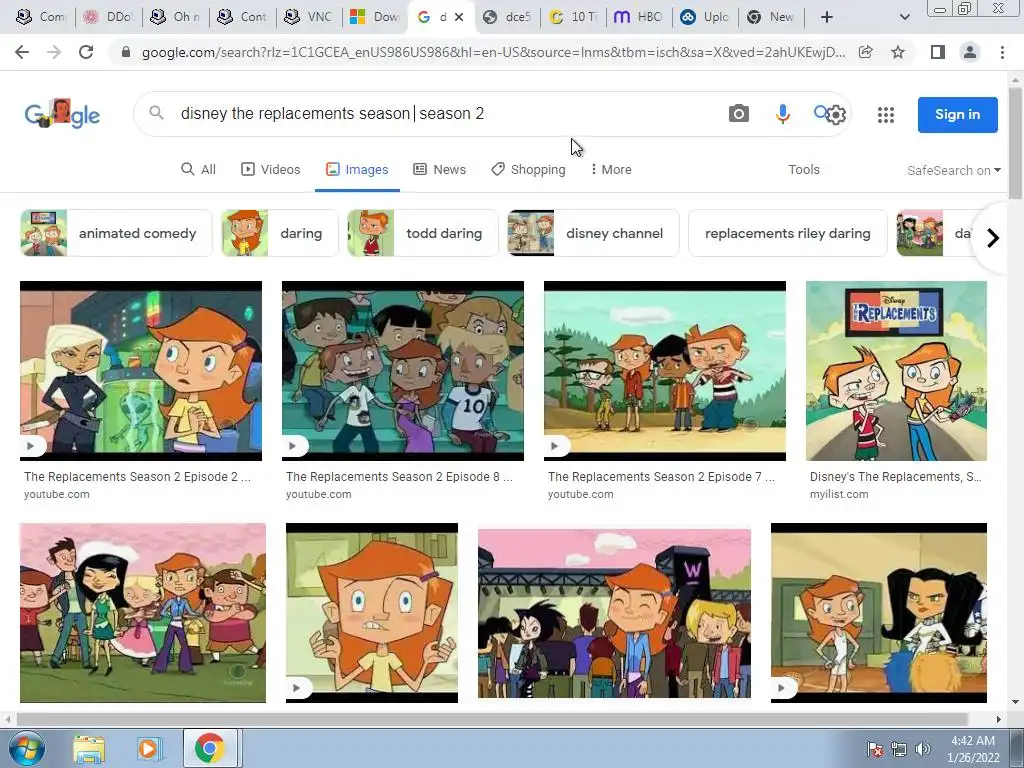Click the action center flag icon

coord(874,749)
